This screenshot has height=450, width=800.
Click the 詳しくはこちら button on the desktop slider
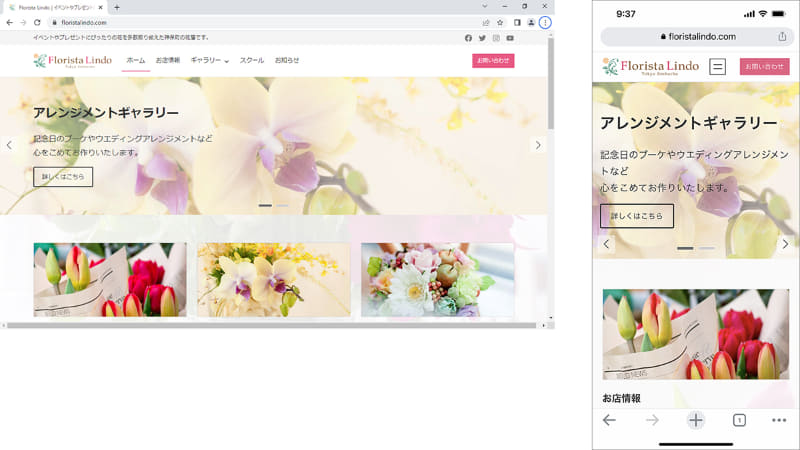[x=63, y=177]
